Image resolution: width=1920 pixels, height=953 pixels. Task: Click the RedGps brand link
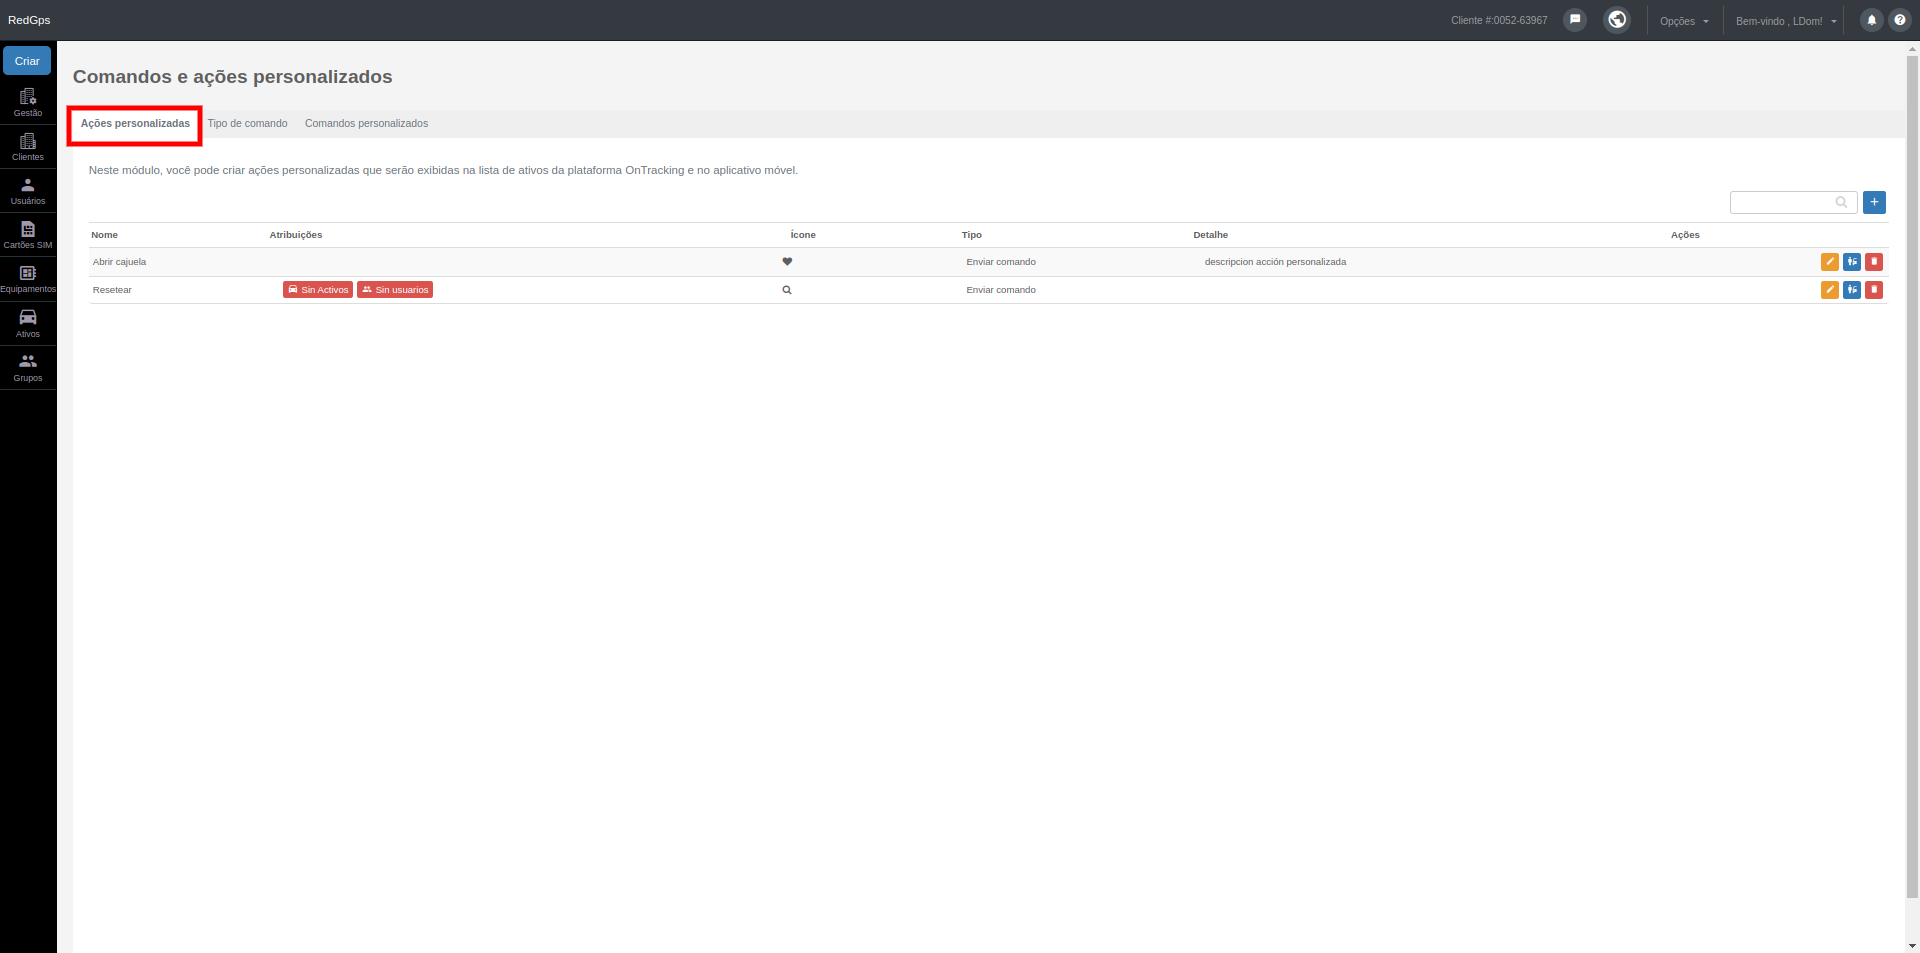(x=29, y=20)
